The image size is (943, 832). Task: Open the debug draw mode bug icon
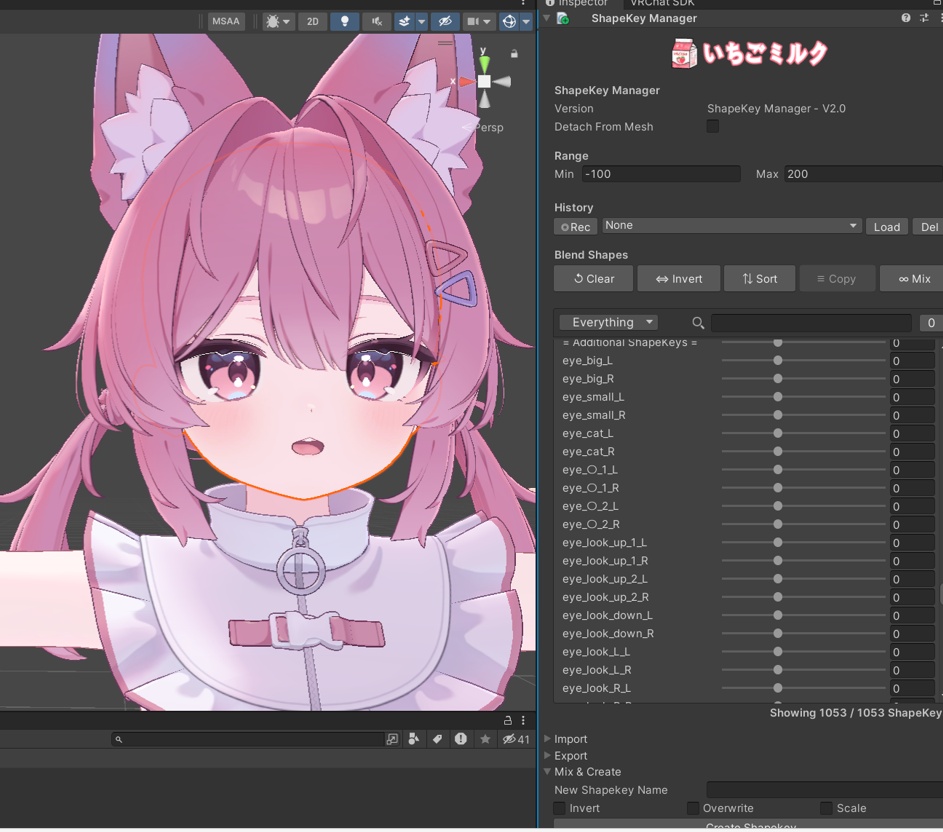pyautogui.click(x=272, y=22)
